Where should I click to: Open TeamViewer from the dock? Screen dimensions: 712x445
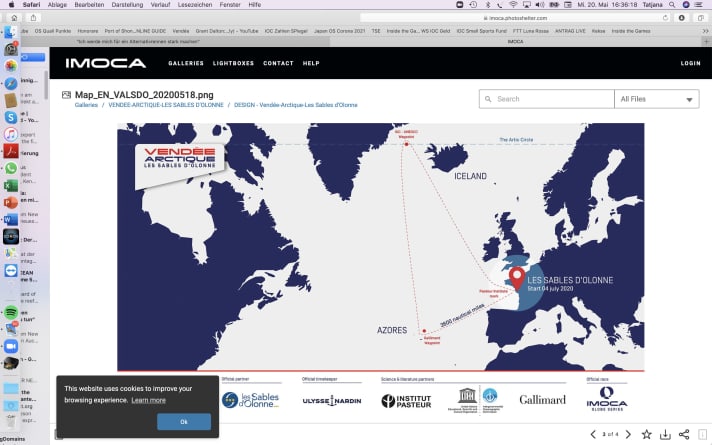tap(10, 271)
